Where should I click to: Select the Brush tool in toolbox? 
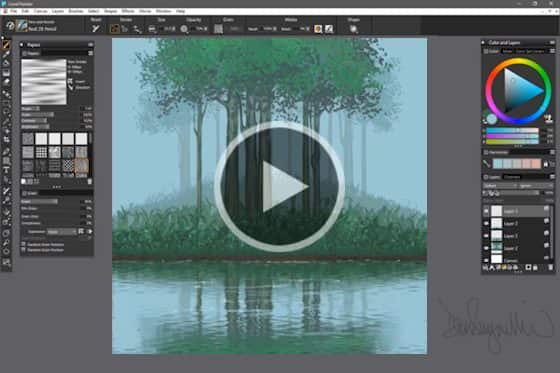coord(6,45)
